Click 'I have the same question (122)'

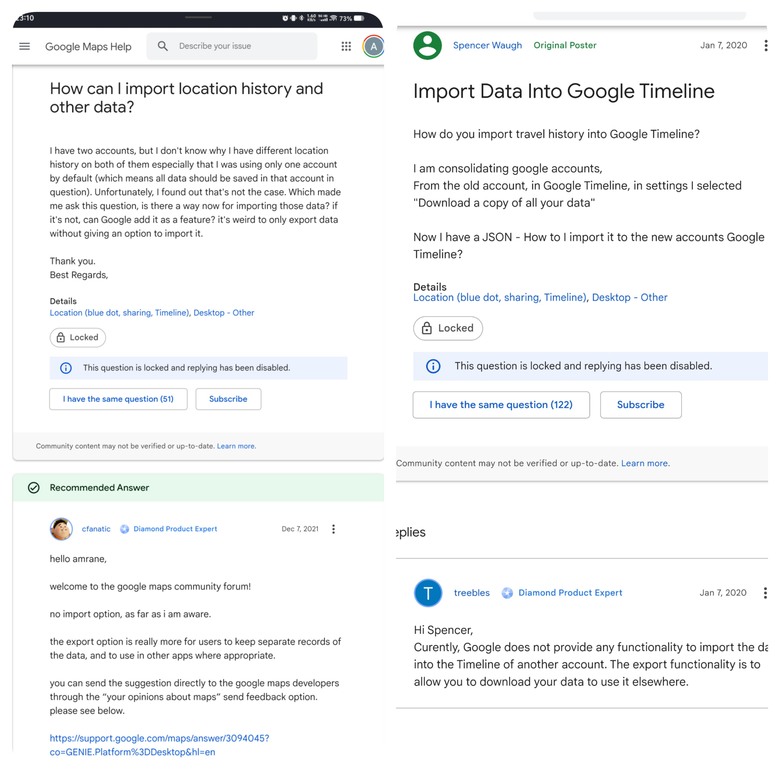pyautogui.click(x=501, y=405)
